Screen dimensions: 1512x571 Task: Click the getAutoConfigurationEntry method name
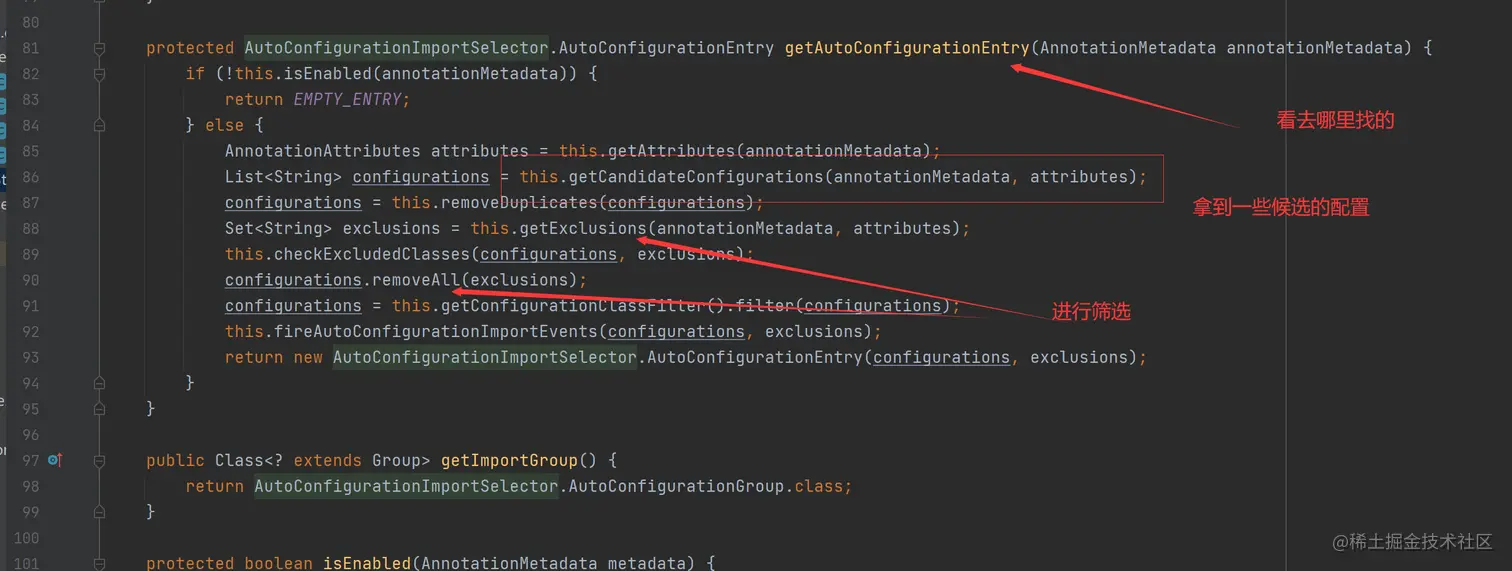907,47
